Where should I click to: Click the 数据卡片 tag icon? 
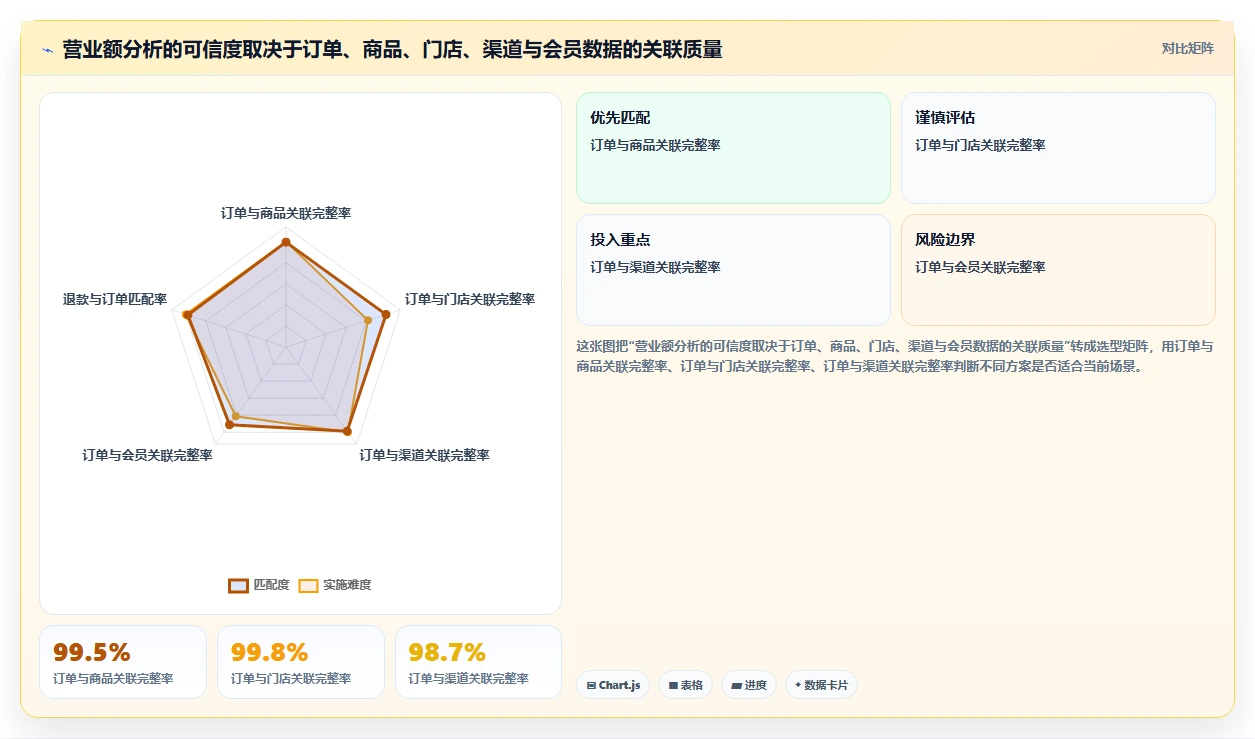click(798, 686)
